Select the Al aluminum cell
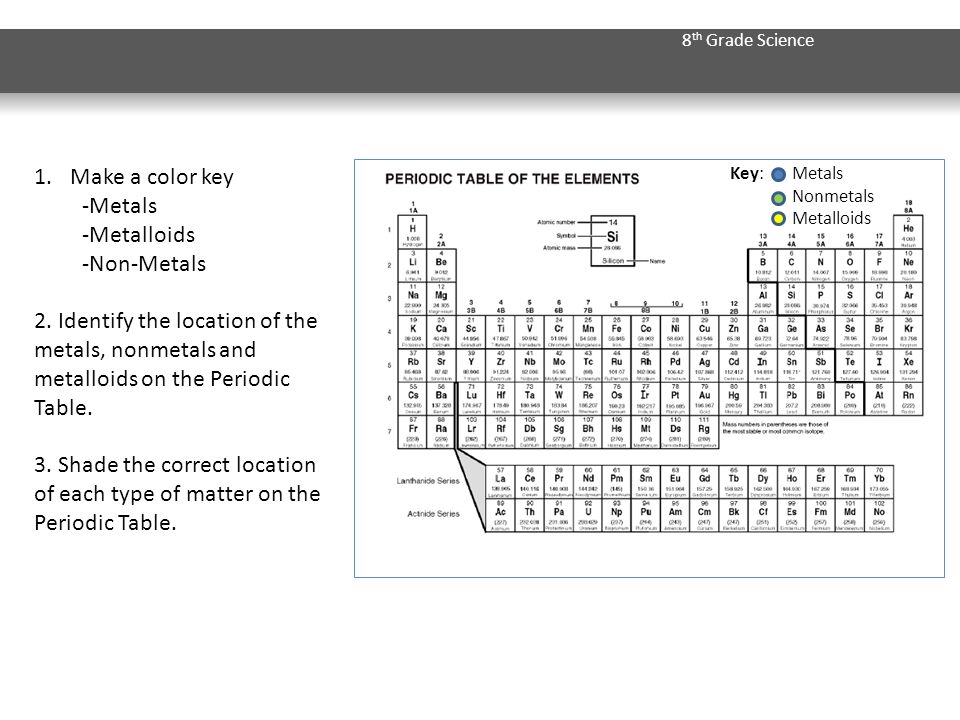This screenshot has height=720, width=960. click(762, 299)
